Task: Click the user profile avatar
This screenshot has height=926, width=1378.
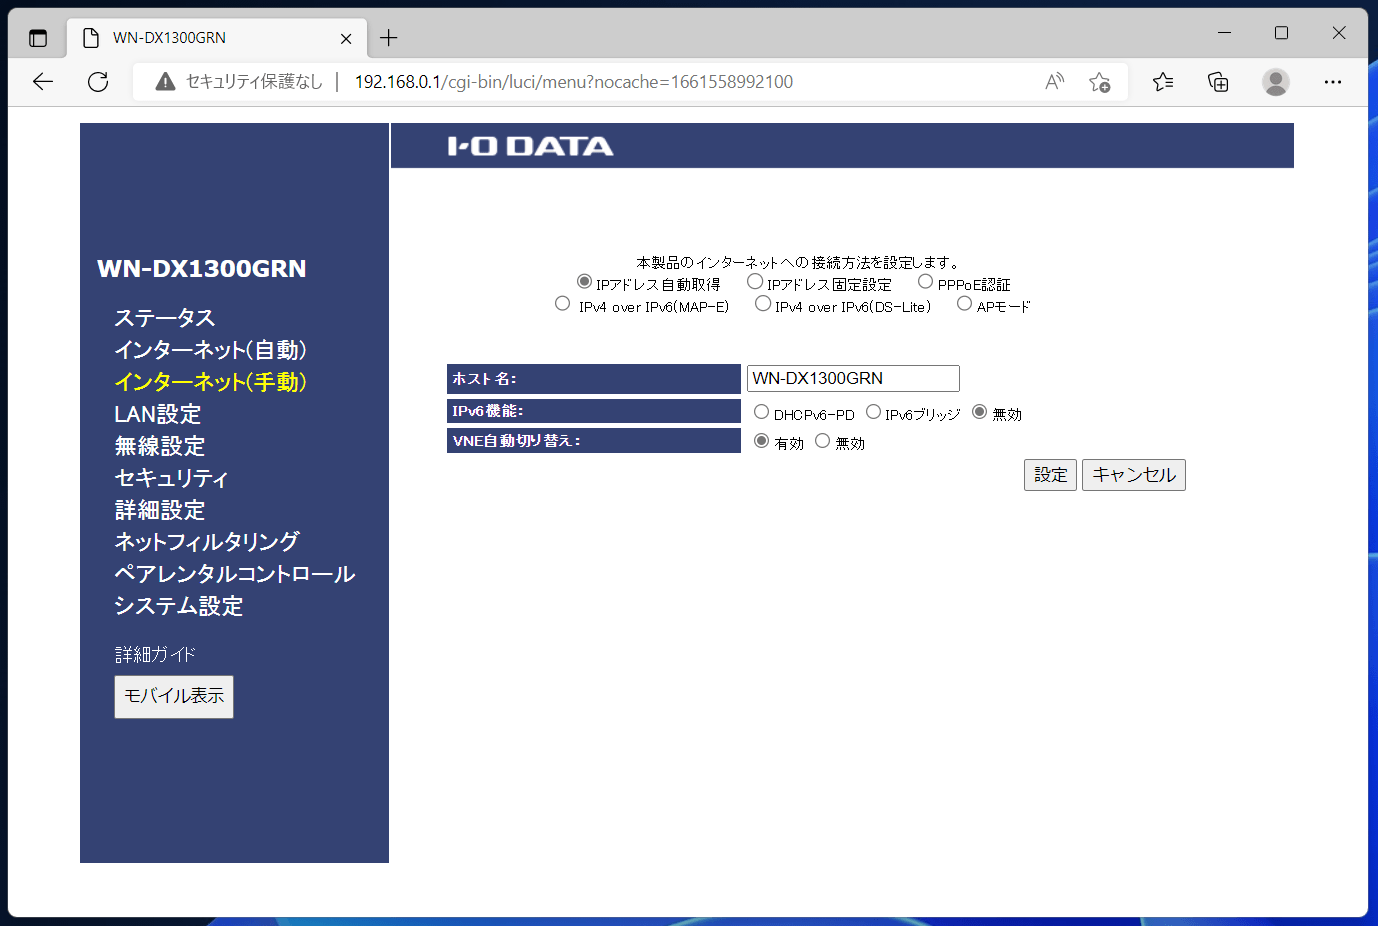Action: coord(1275,82)
